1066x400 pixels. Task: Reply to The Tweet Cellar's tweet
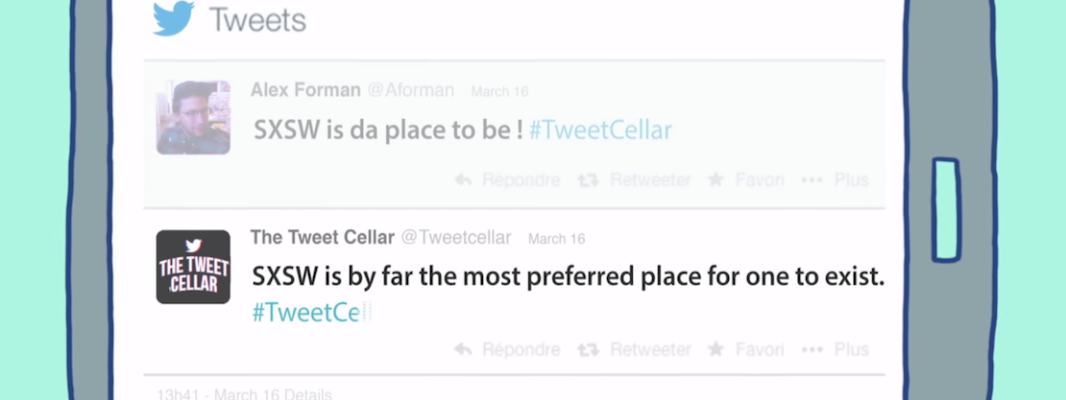pos(507,350)
